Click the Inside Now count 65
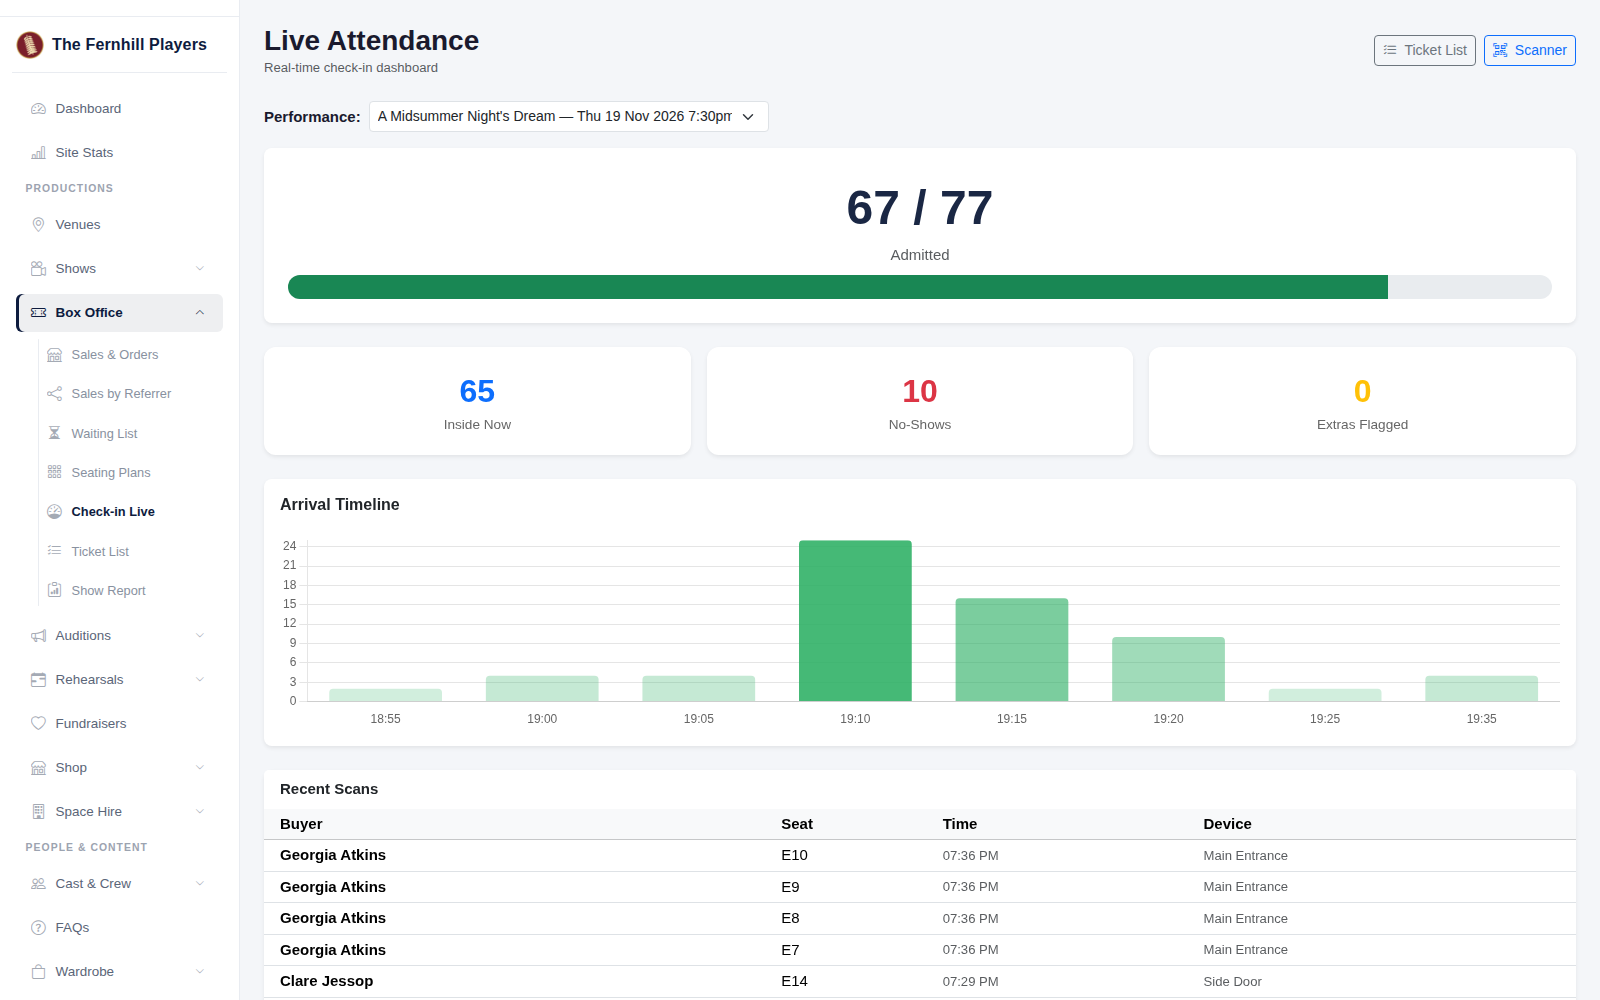The height and width of the screenshot is (1000, 1600). pos(477,391)
